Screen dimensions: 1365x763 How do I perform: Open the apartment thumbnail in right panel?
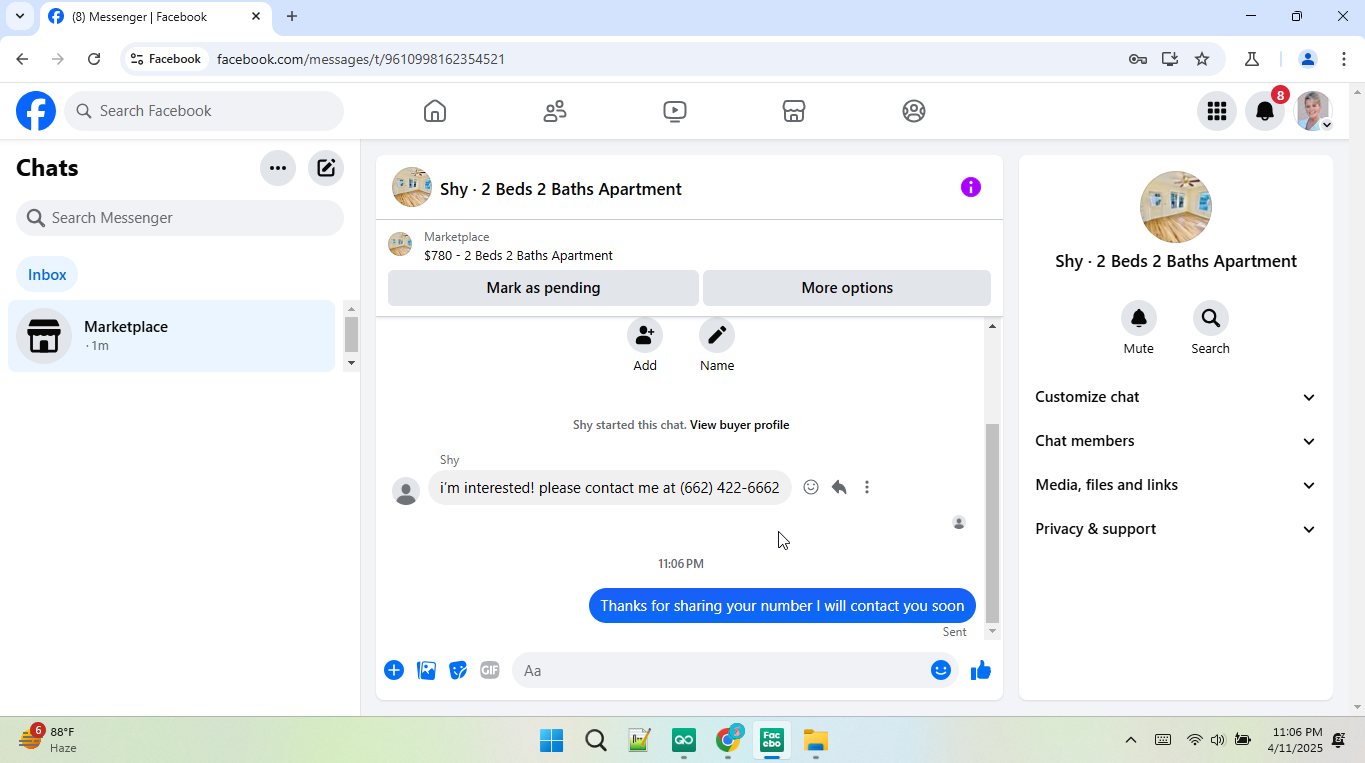tap(1176, 207)
